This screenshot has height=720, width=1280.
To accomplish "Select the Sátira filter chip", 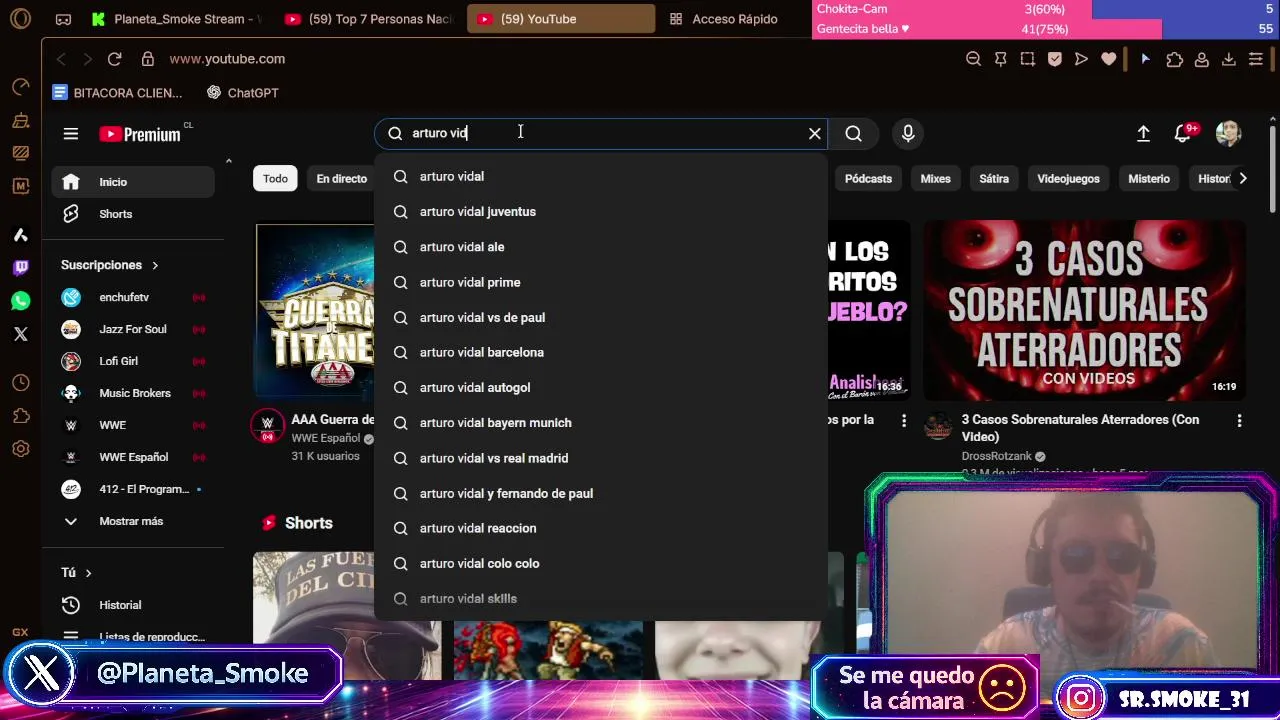I will coord(994,179).
